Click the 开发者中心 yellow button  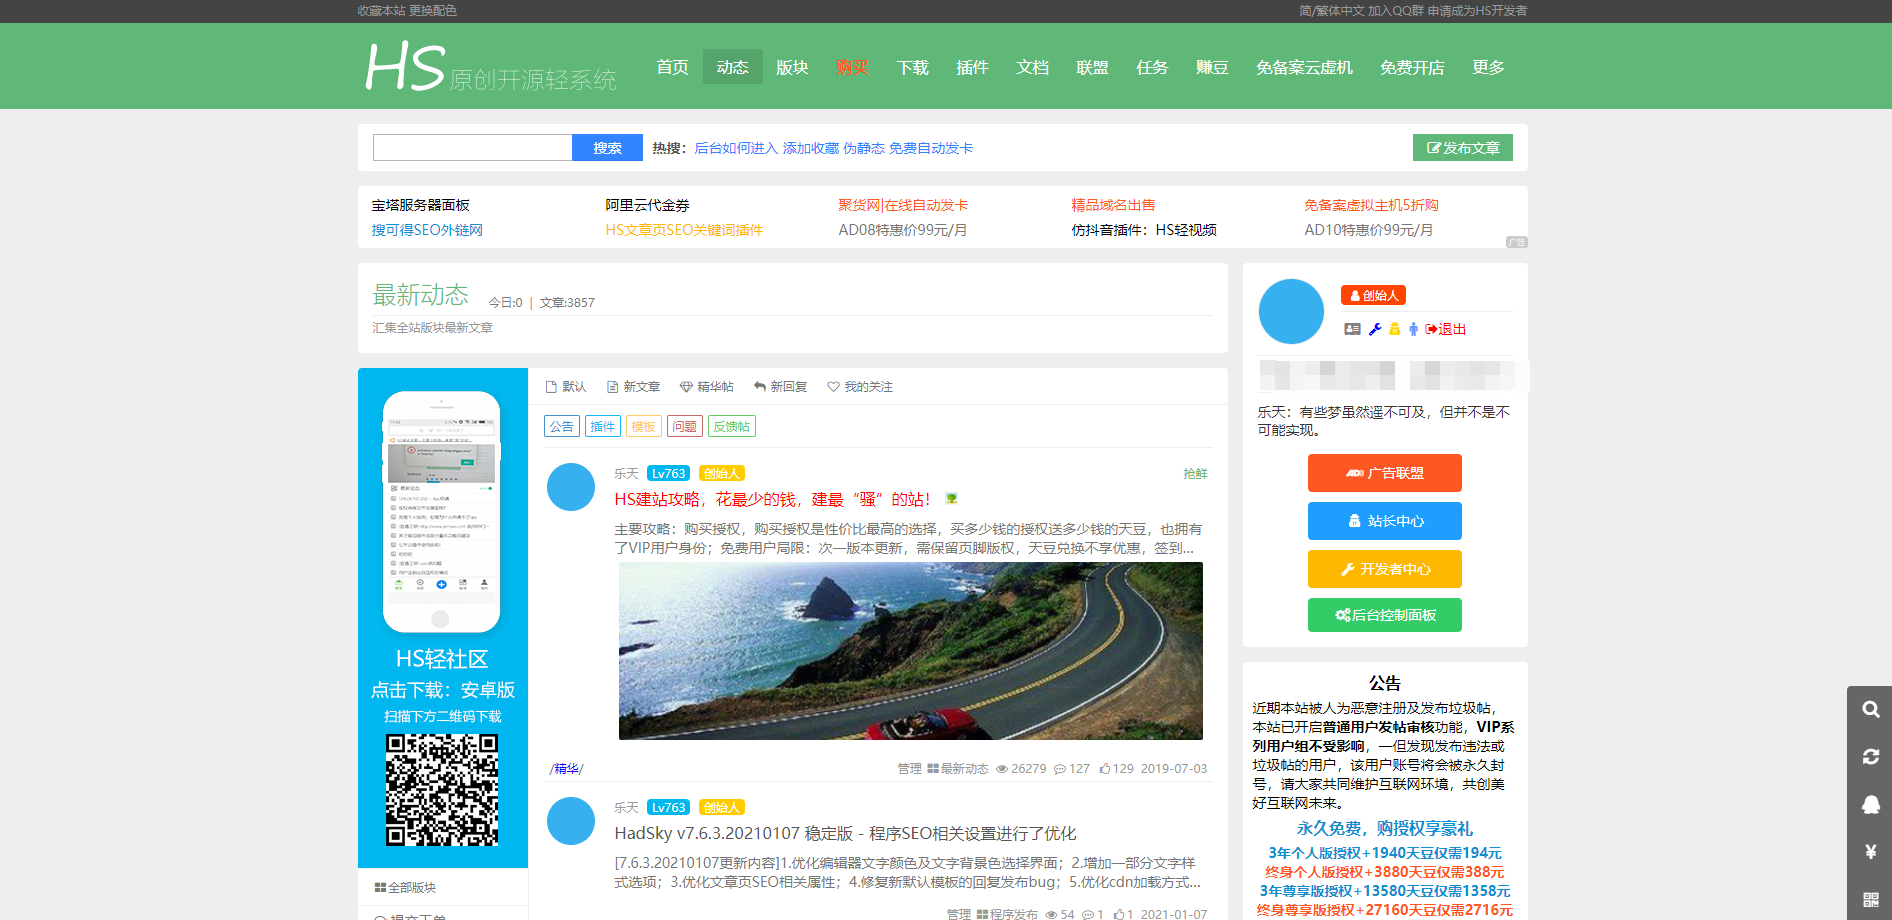[x=1385, y=569]
